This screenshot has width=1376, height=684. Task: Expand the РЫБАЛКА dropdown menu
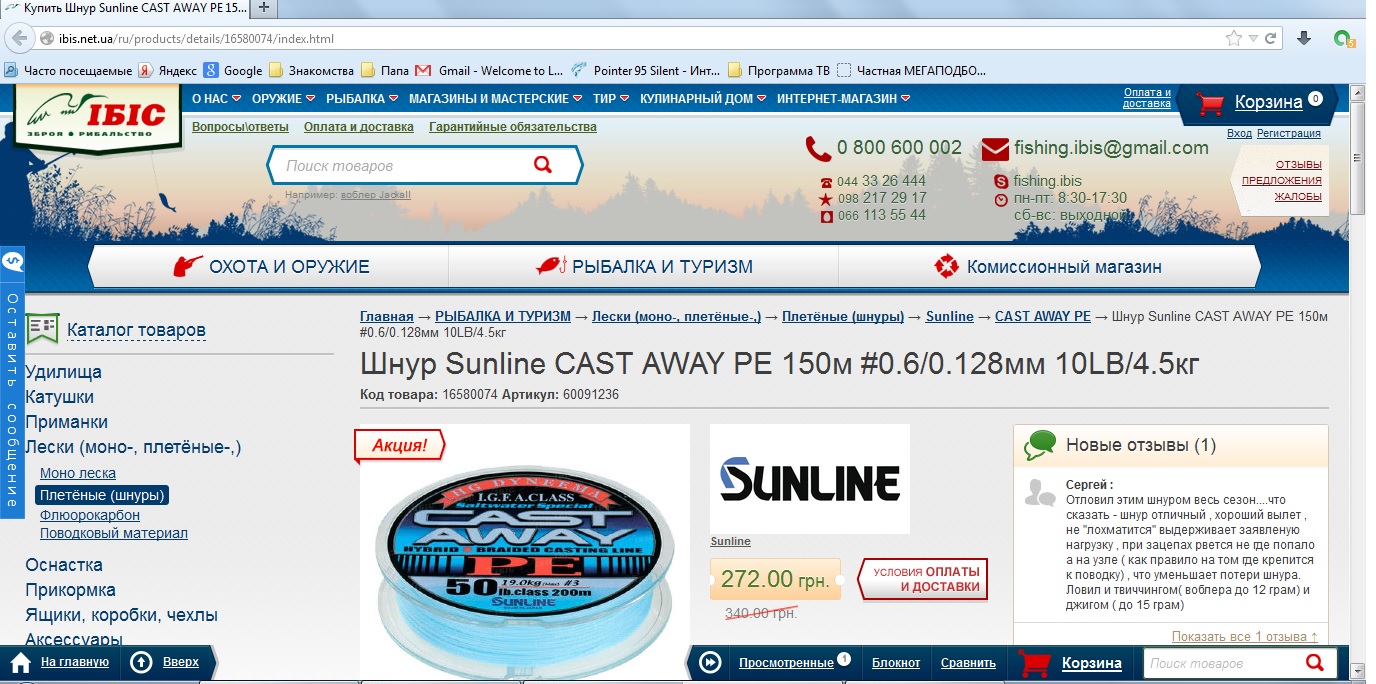tap(361, 98)
